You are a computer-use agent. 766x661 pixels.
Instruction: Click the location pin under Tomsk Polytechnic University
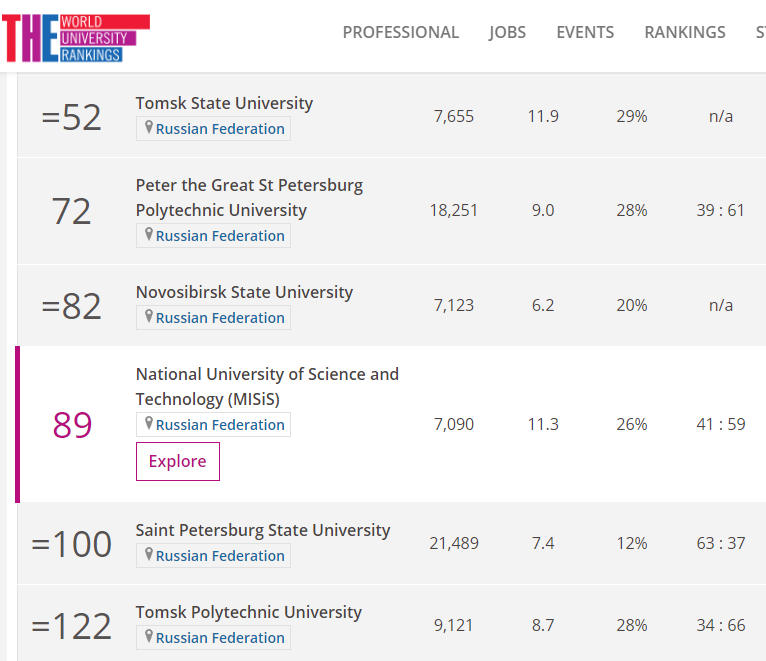(149, 637)
